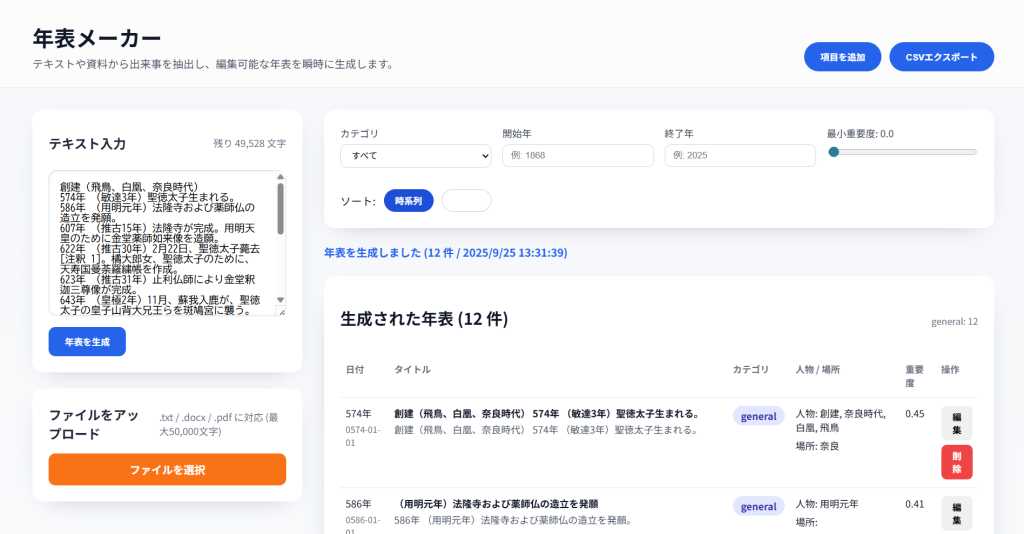Click the general badge in 574年 row

pos(758,416)
